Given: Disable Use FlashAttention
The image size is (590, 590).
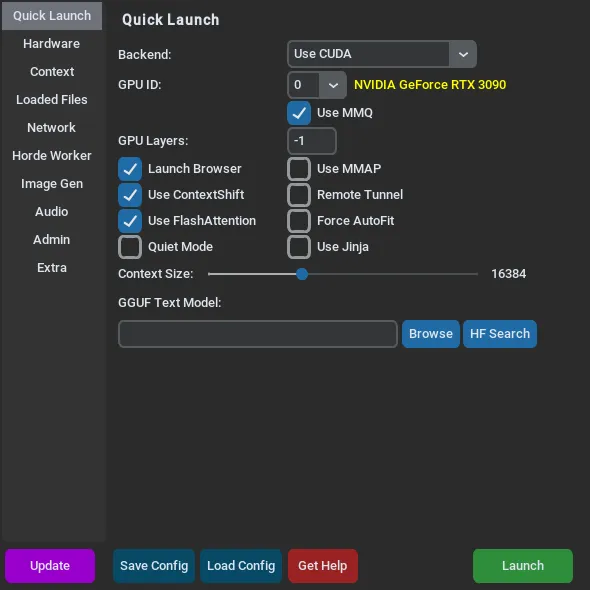Looking at the screenshot, I should coord(130,221).
